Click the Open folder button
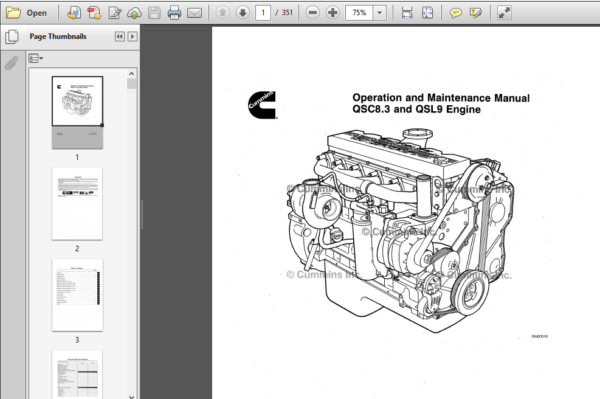The height and width of the screenshot is (399, 600). [x=26, y=13]
